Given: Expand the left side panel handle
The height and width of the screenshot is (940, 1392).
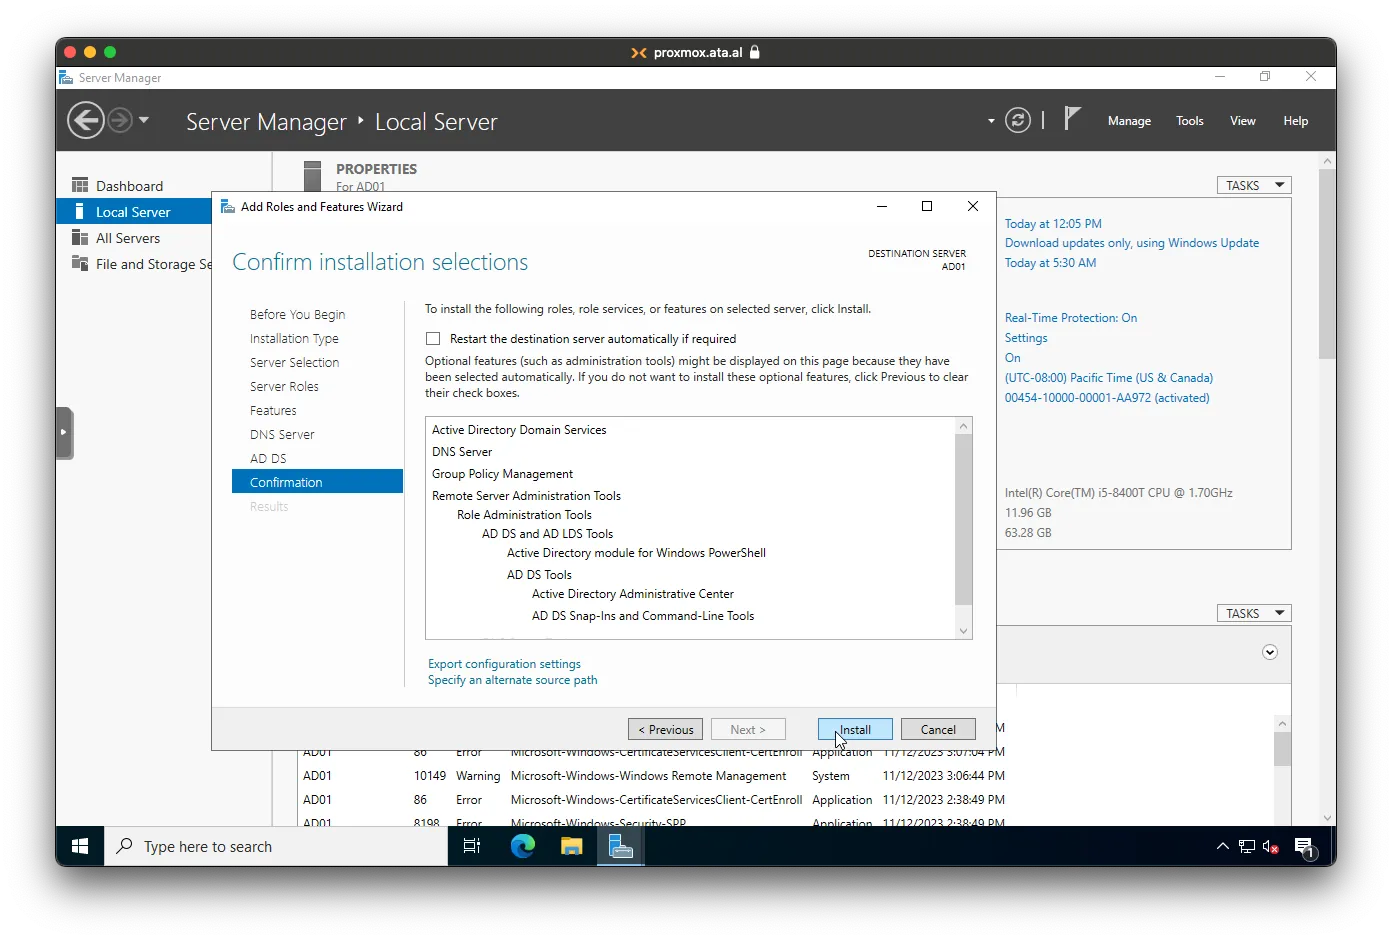Looking at the screenshot, I should point(64,432).
